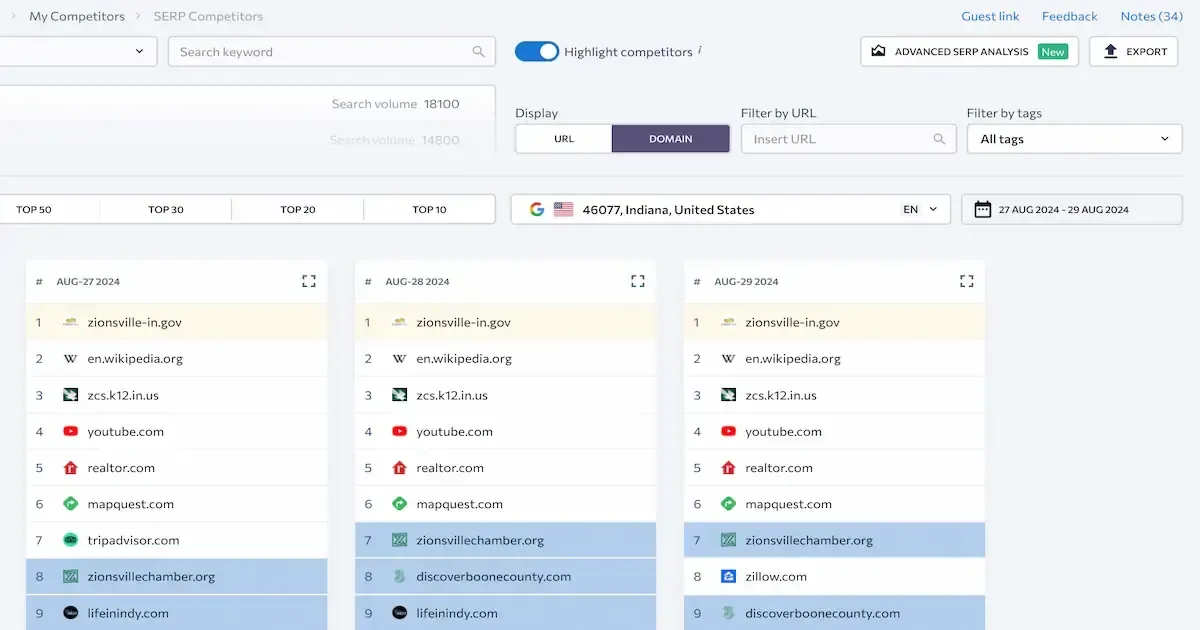Open the partially visible dropdown at top left

(x=78, y=52)
